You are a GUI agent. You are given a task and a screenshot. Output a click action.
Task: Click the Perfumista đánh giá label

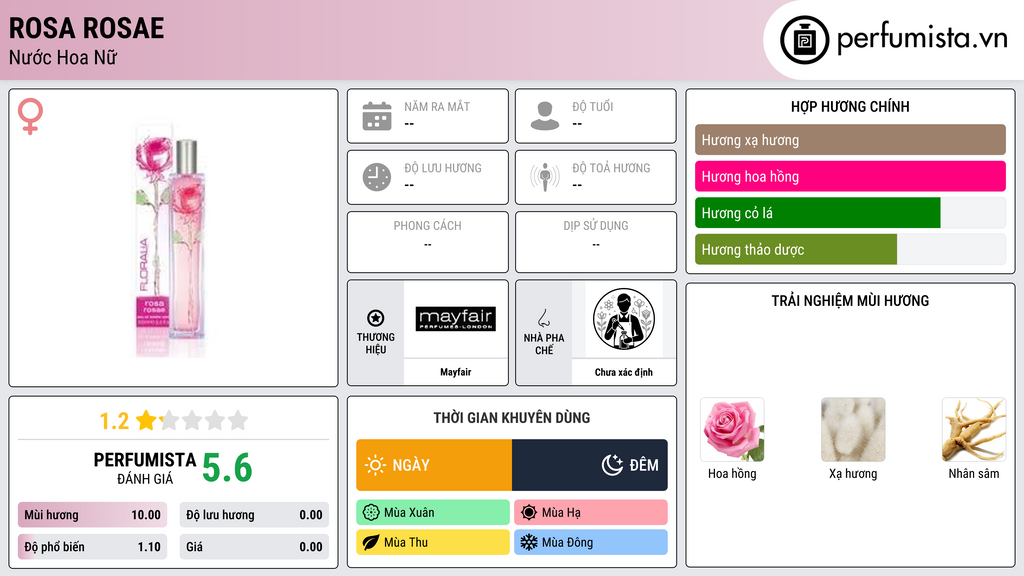pos(145,468)
